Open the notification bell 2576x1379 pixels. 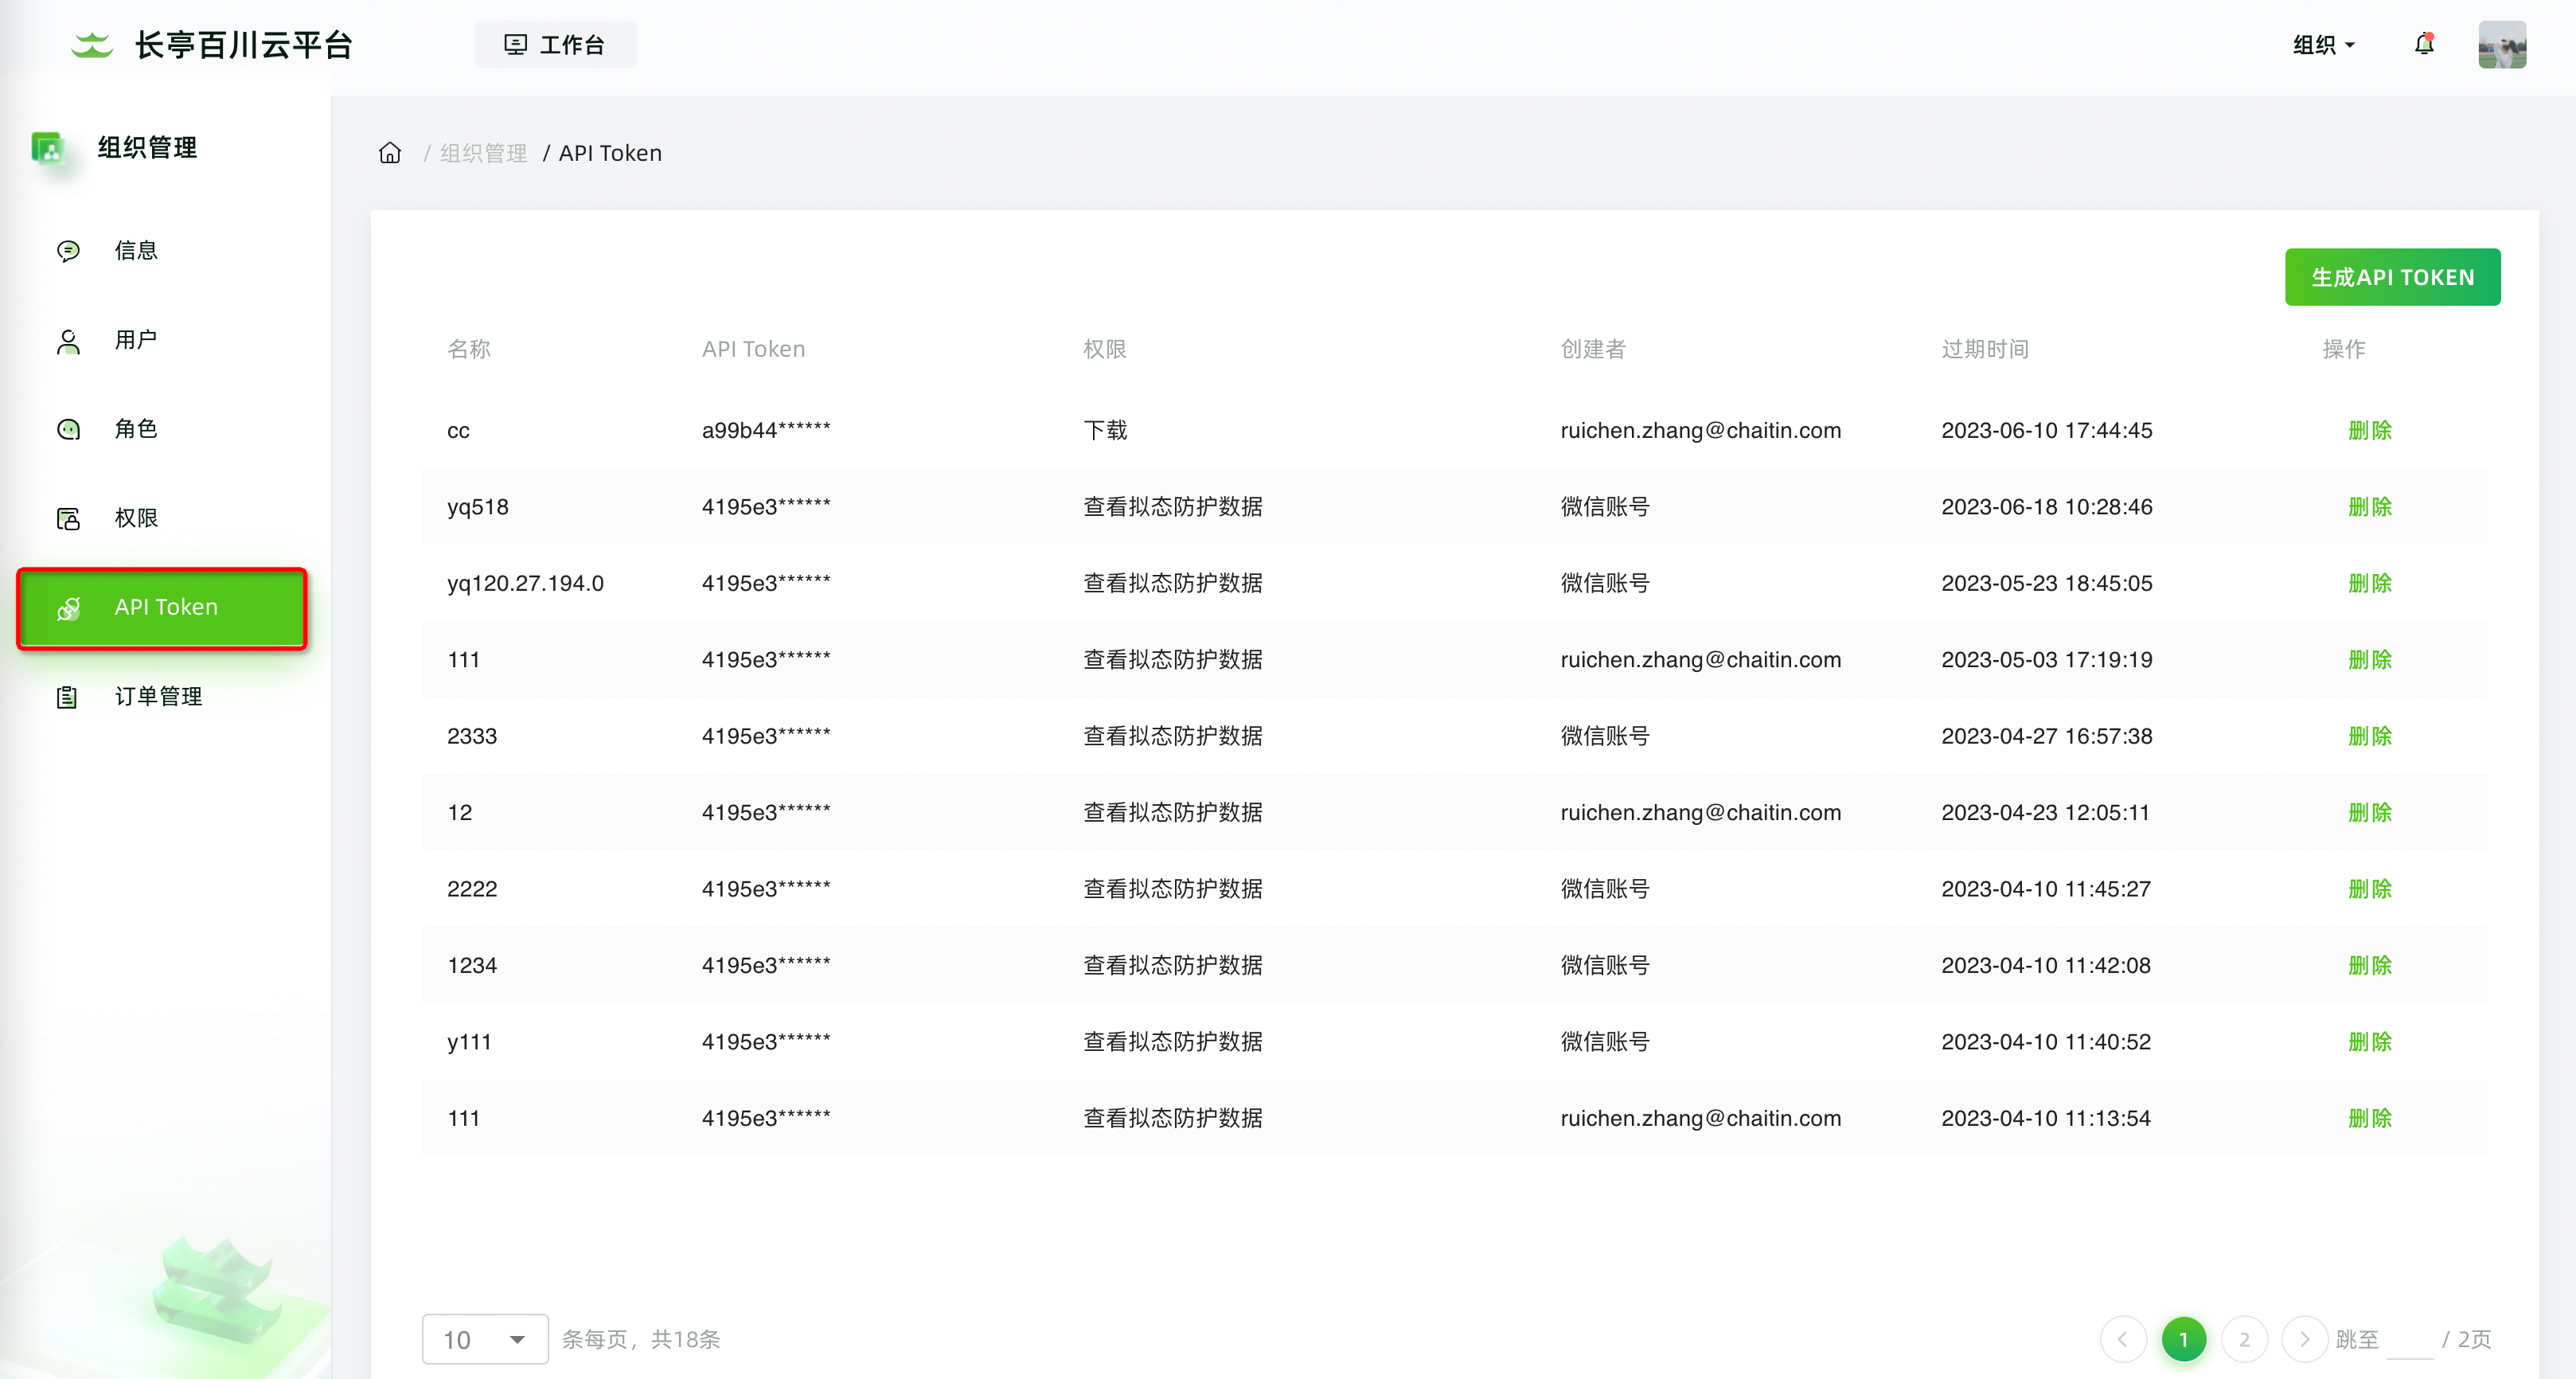click(2424, 44)
